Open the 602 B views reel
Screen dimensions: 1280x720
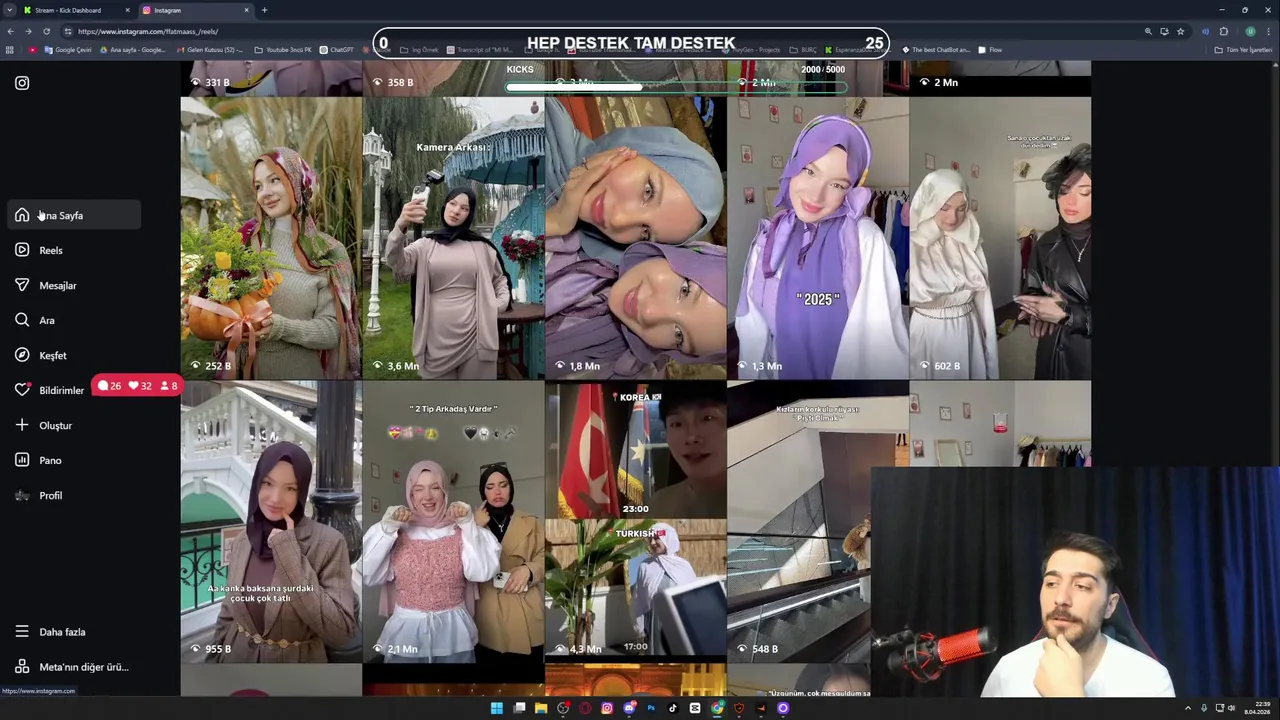pos(1000,238)
